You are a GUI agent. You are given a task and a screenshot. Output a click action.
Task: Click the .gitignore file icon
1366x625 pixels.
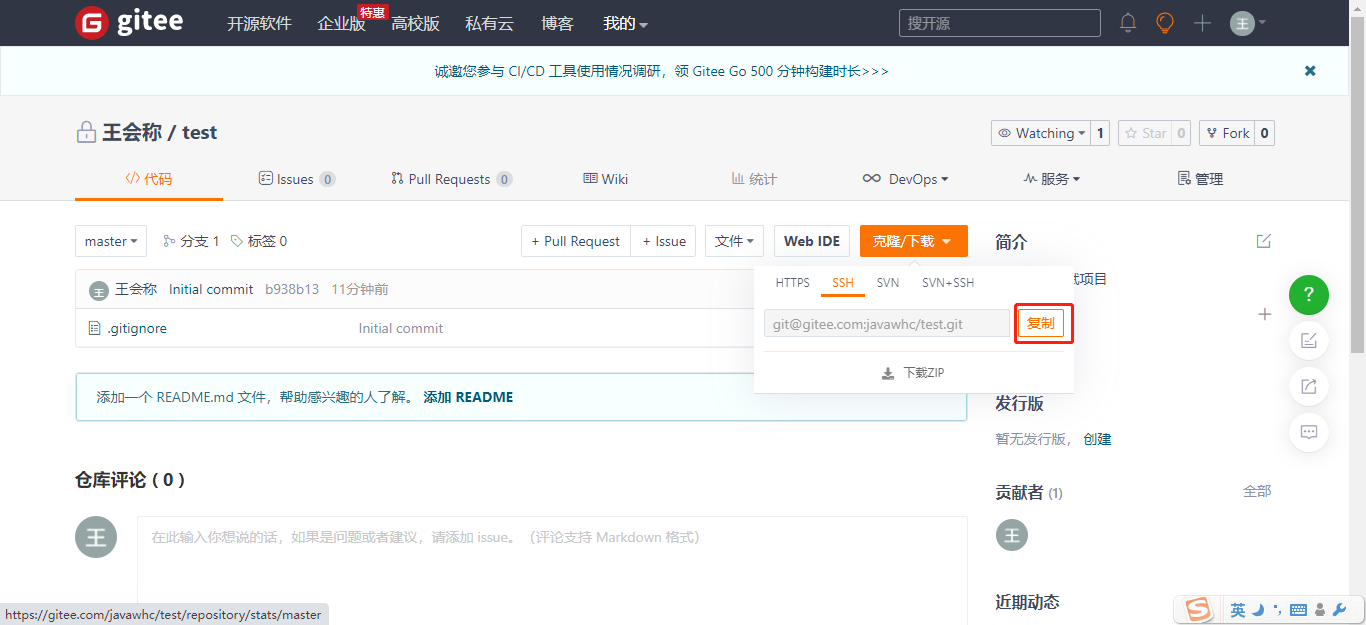tap(95, 328)
